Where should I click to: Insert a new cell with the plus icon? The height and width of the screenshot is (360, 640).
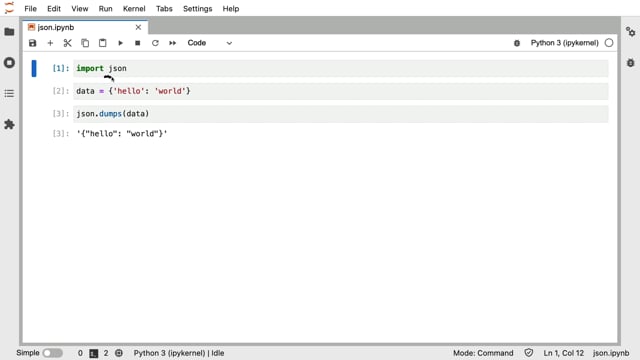50,43
